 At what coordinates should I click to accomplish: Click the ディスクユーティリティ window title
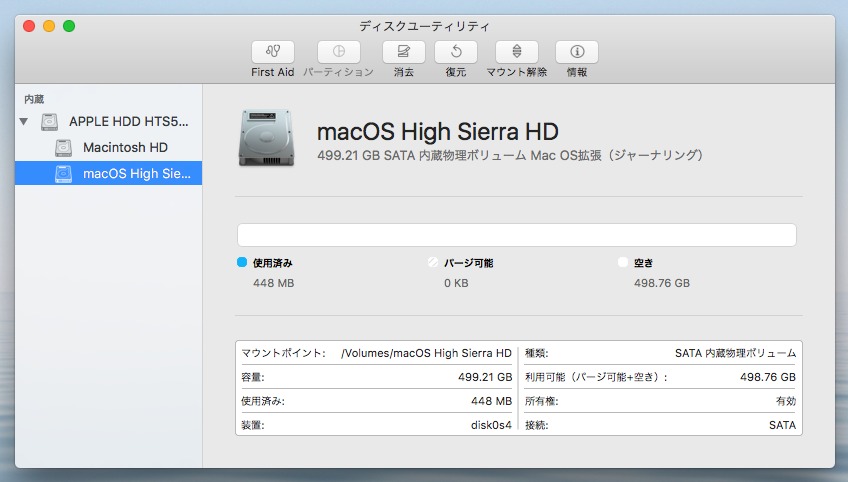pyautogui.click(x=425, y=26)
